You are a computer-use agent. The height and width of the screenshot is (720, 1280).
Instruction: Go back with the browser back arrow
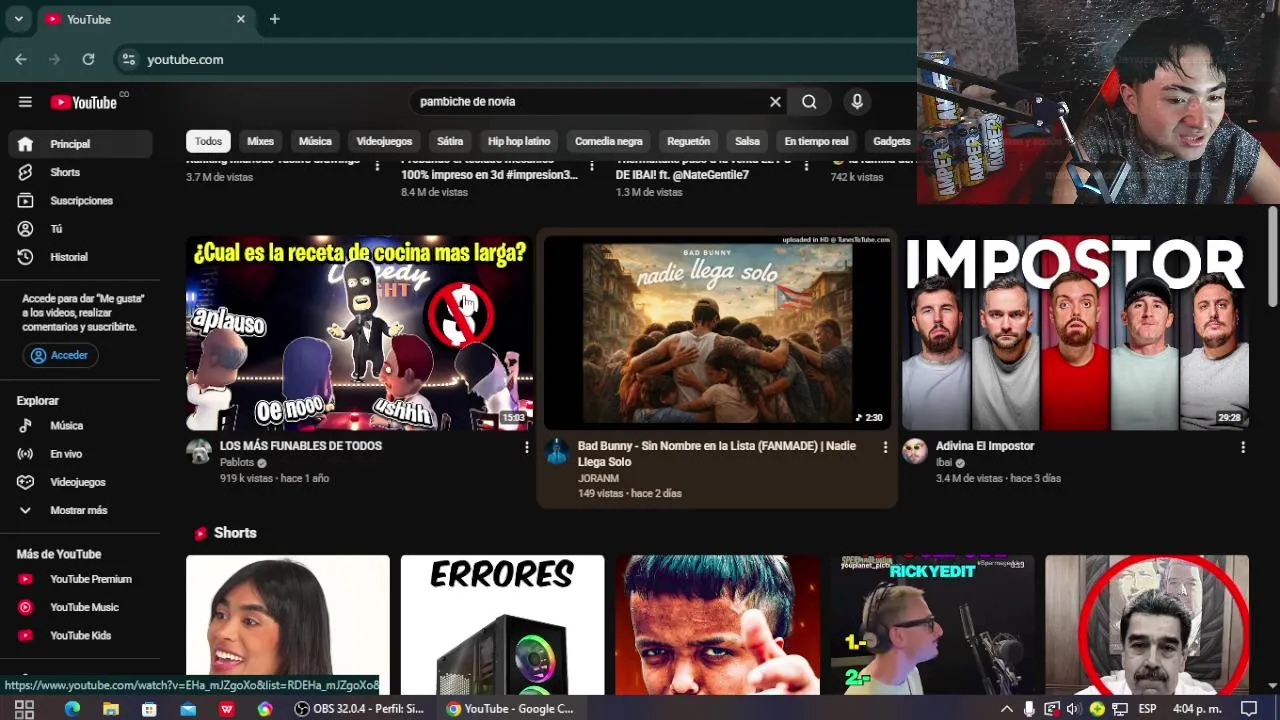(21, 59)
